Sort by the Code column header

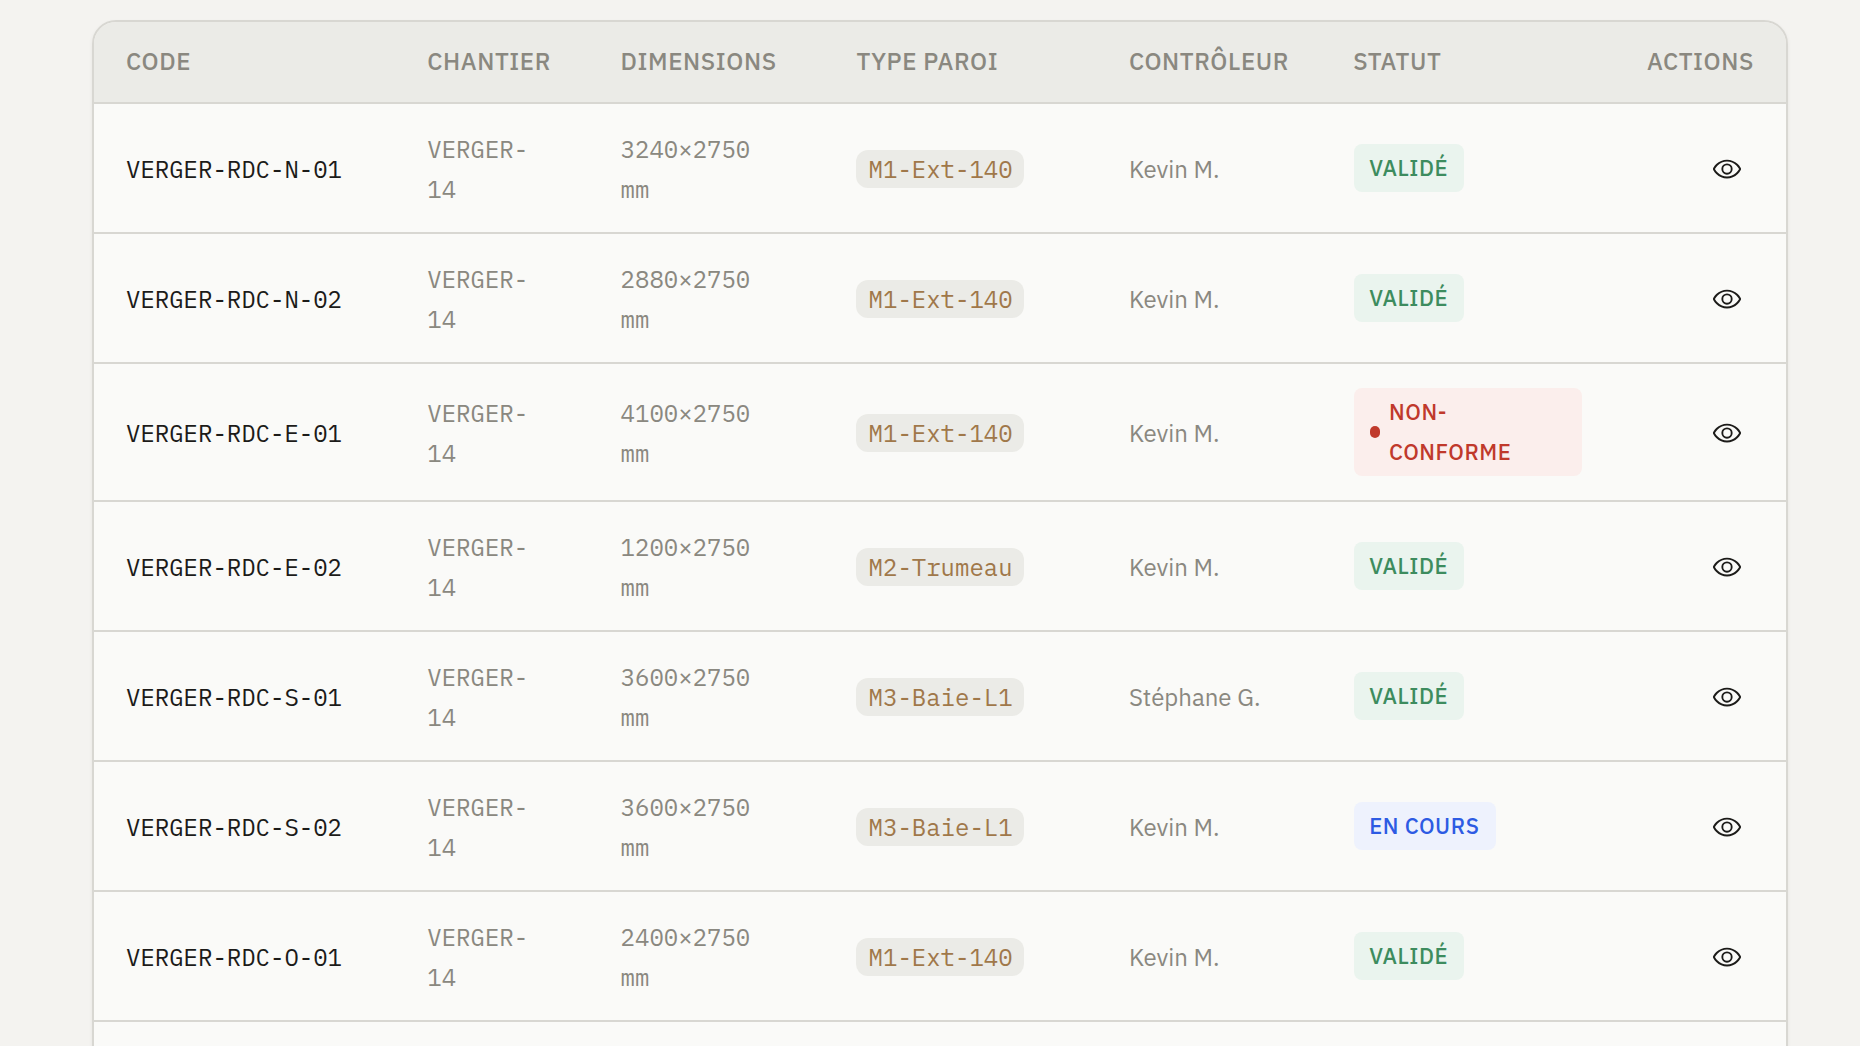pos(158,62)
